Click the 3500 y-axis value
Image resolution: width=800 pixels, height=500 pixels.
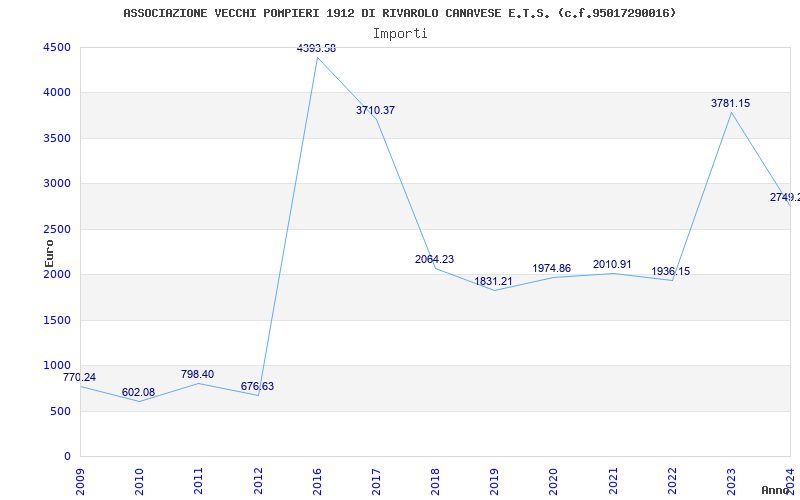tap(57, 138)
